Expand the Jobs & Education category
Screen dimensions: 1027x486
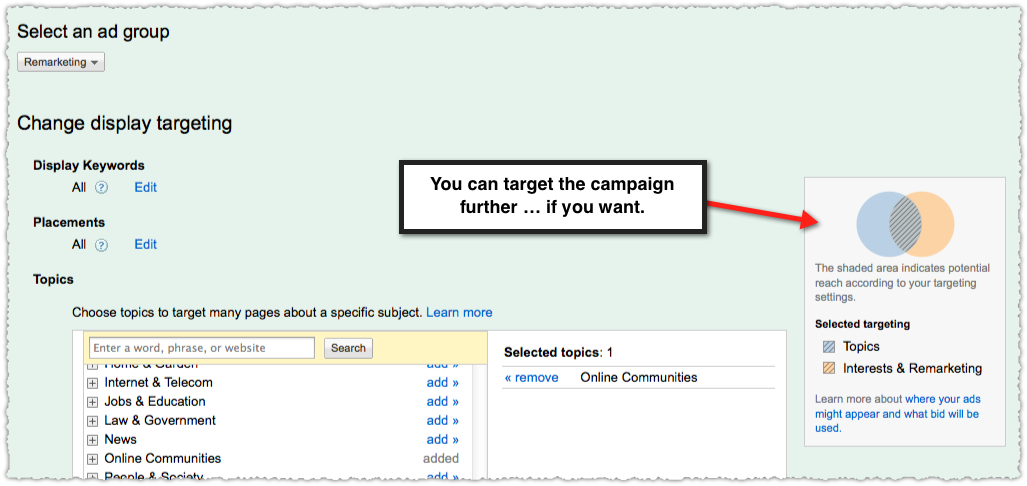click(x=92, y=402)
